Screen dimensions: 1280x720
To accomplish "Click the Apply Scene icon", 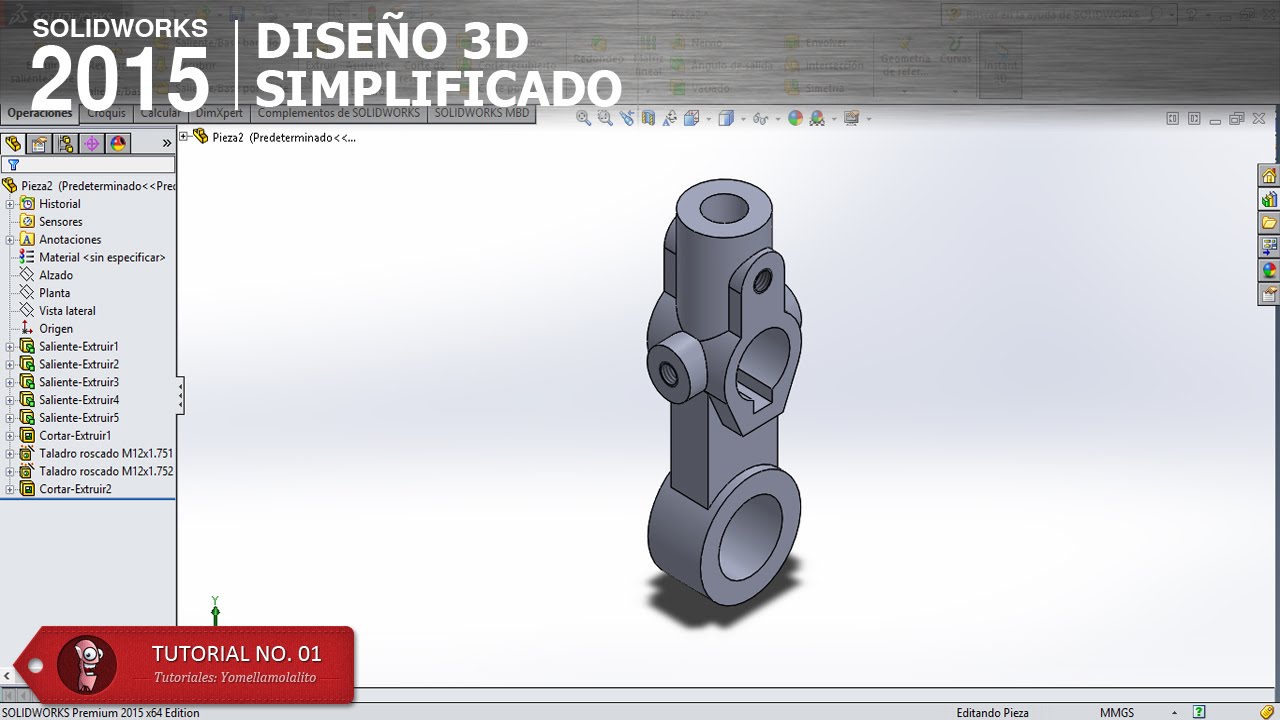I will point(817,118).
